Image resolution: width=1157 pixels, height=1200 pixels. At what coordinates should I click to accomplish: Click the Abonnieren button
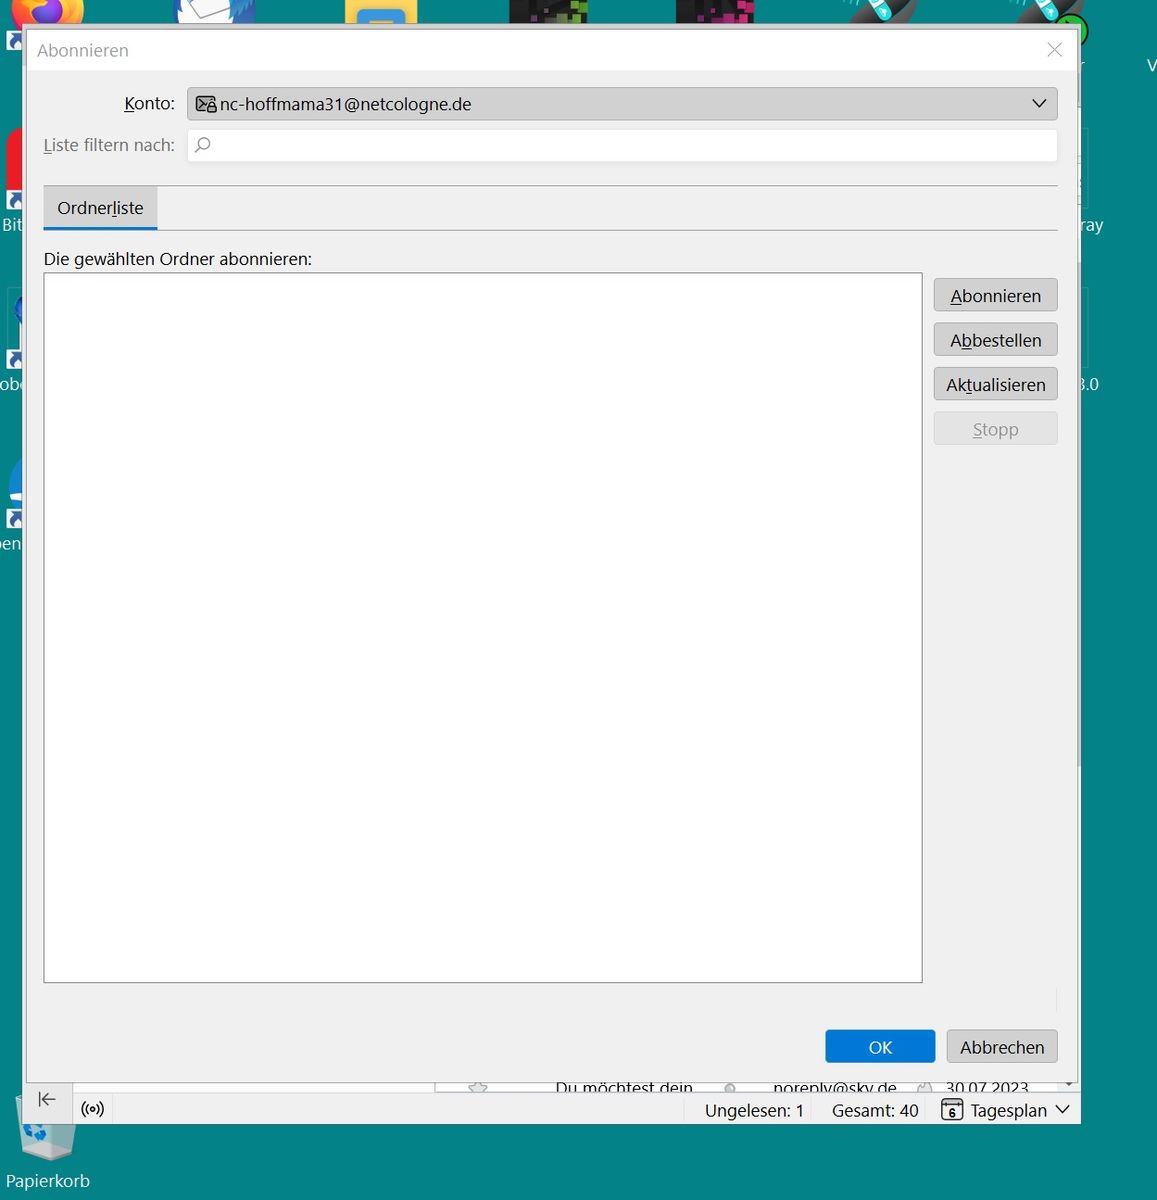[x=995, y=296]
